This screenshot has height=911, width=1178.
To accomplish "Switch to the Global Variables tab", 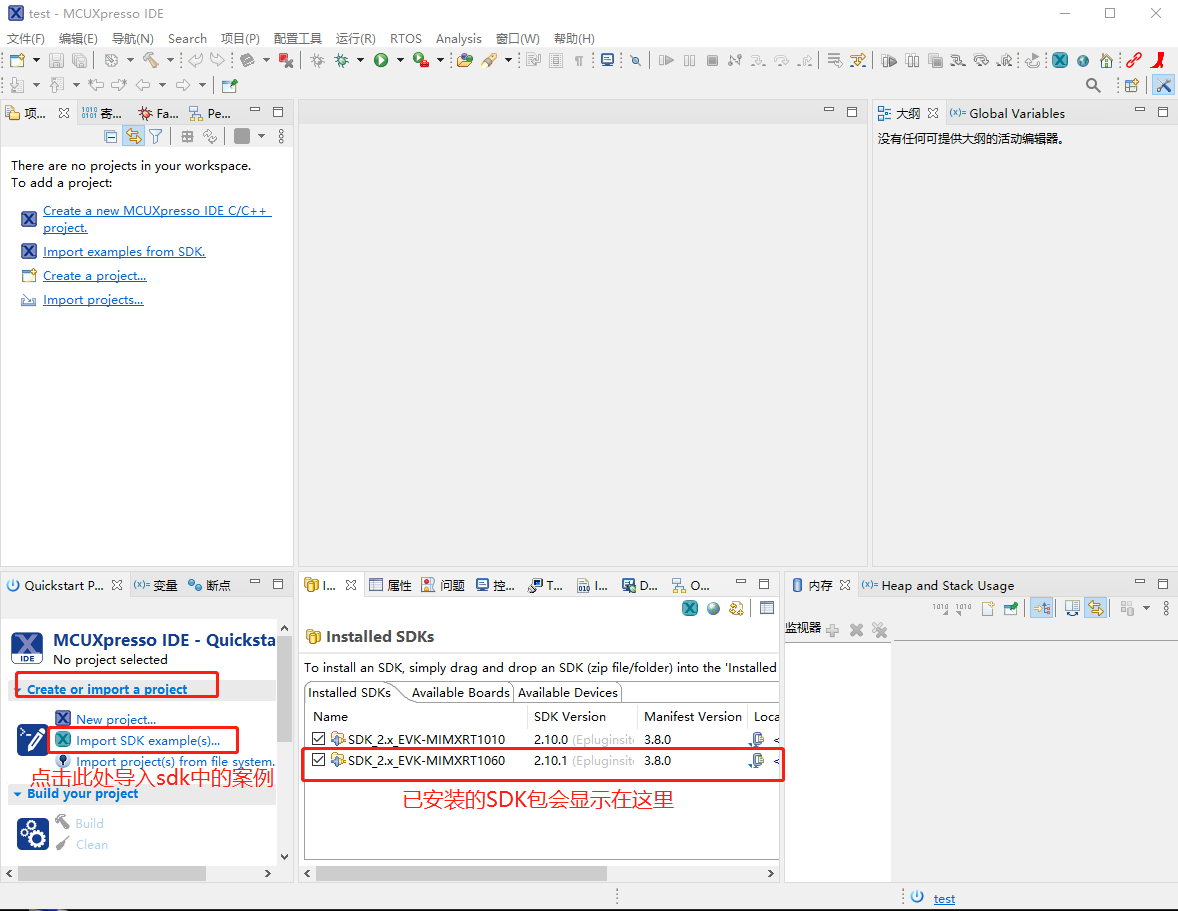I will tap(1007, 113).
